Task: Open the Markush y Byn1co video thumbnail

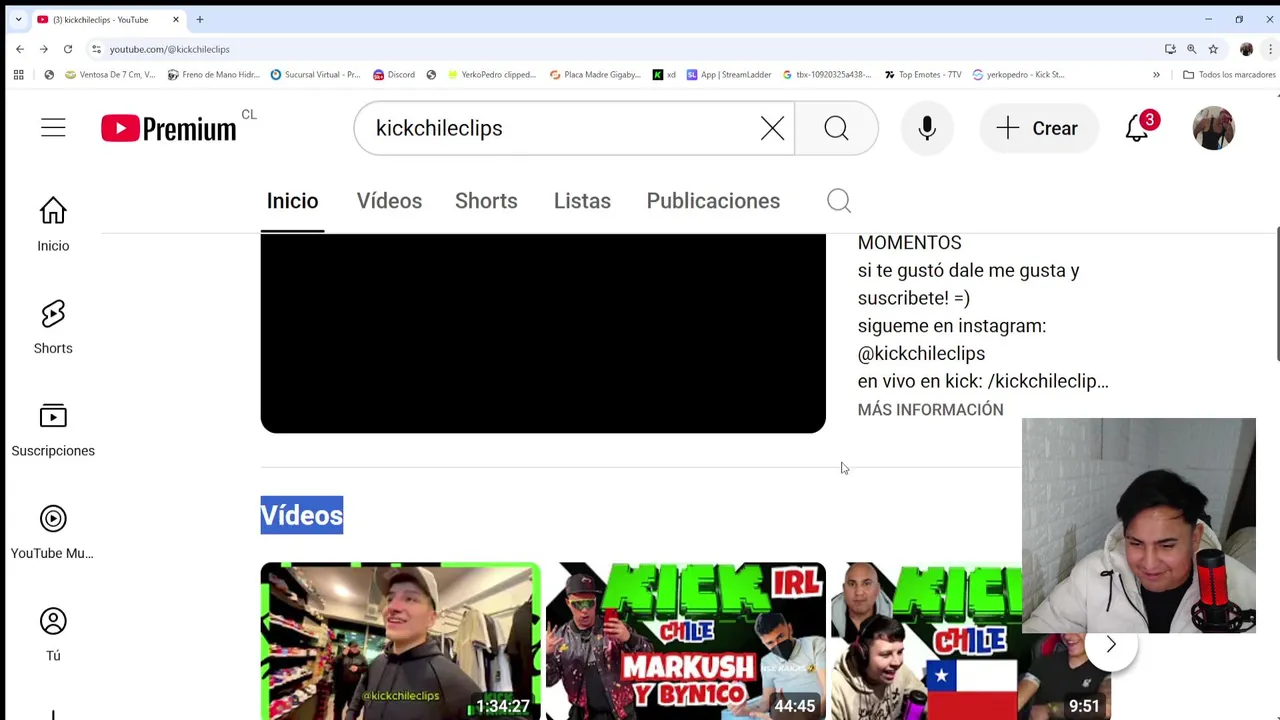Action: (x=685, y=641)
